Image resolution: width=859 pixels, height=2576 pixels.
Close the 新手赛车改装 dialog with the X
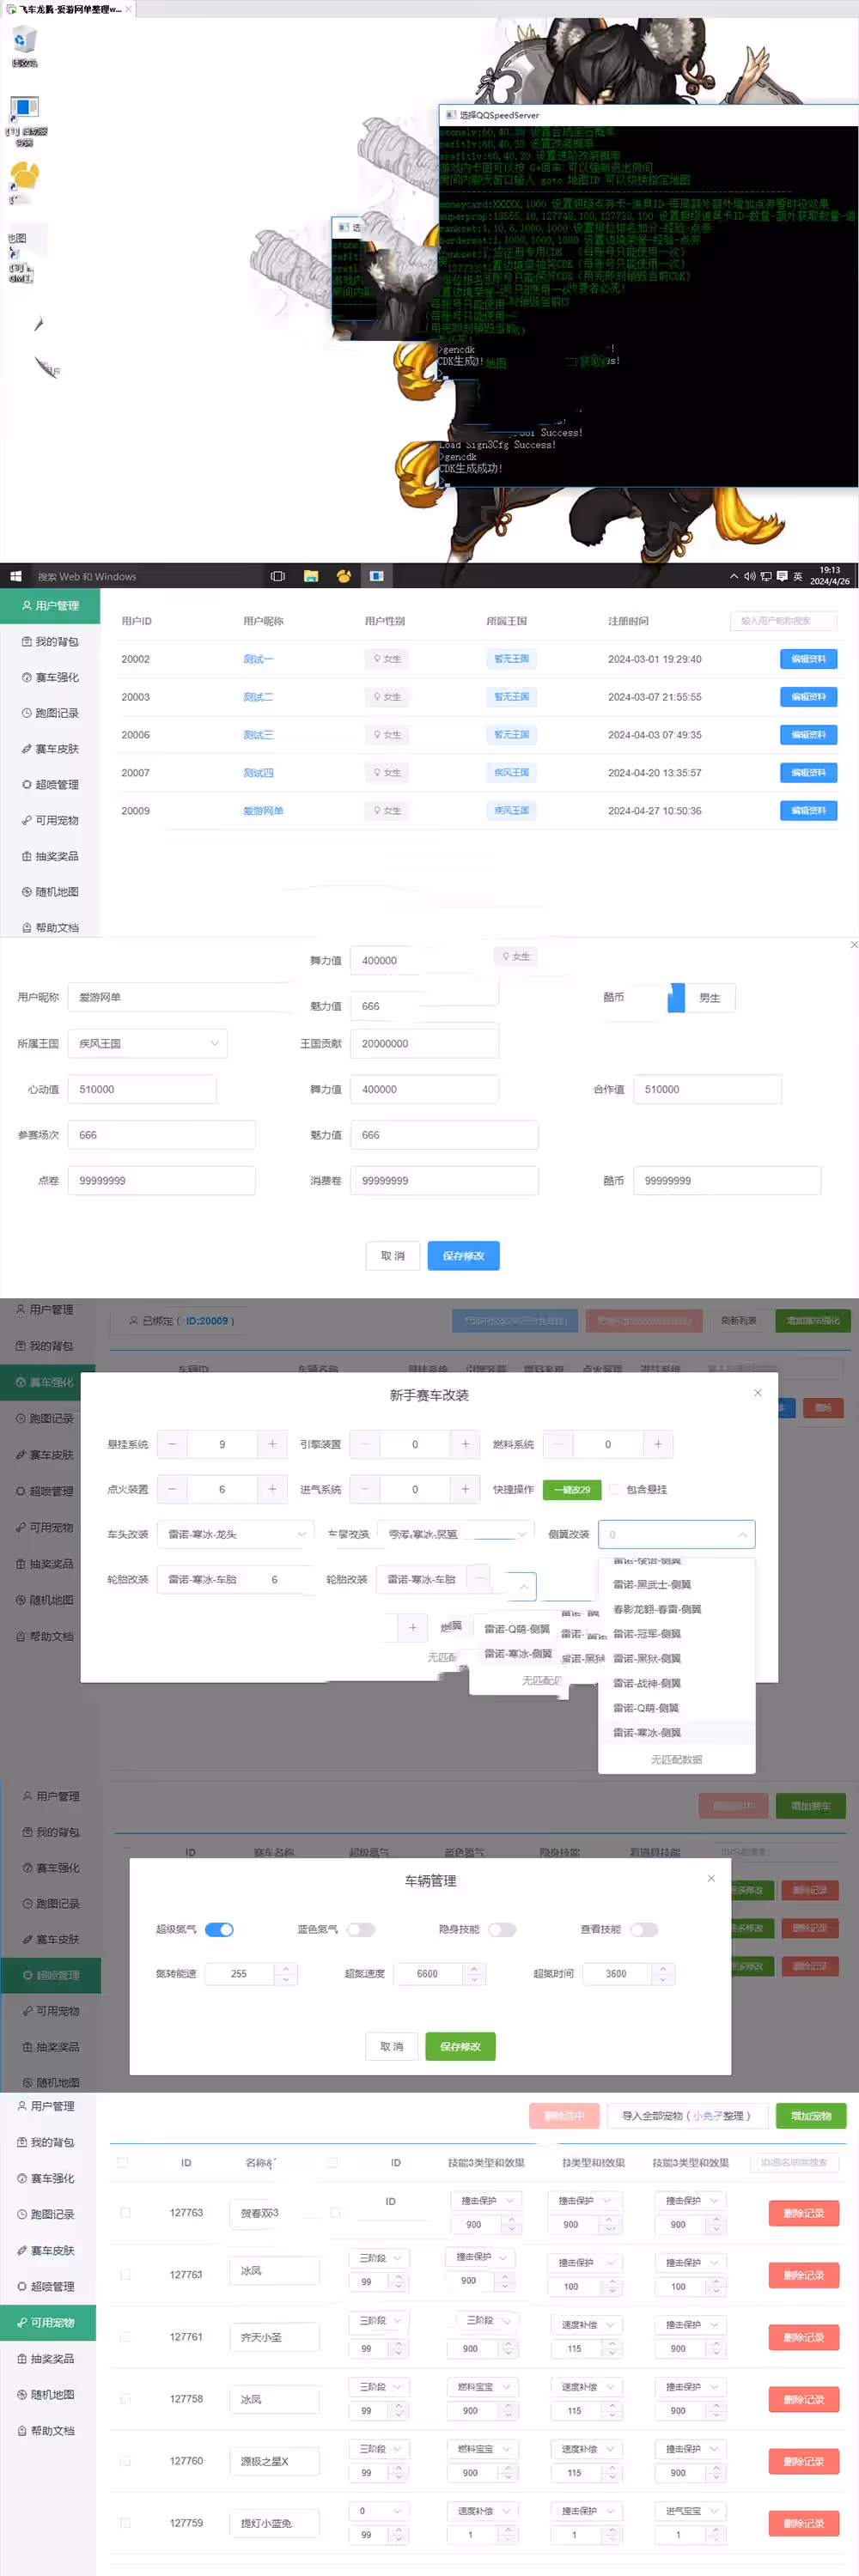coord(757,1393)
